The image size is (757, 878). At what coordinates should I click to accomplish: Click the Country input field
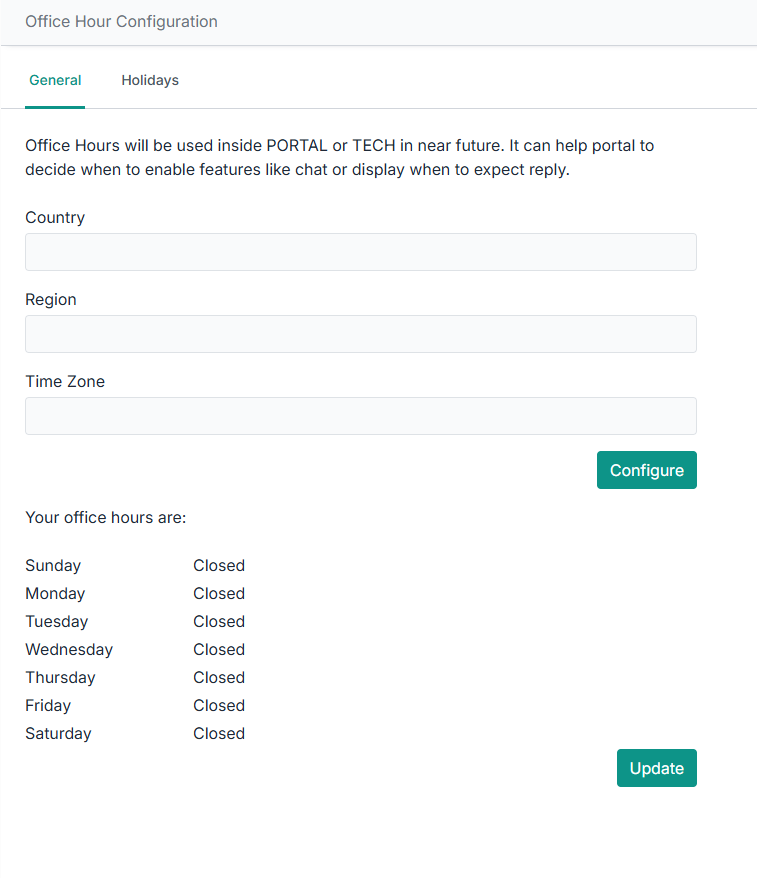360,252
